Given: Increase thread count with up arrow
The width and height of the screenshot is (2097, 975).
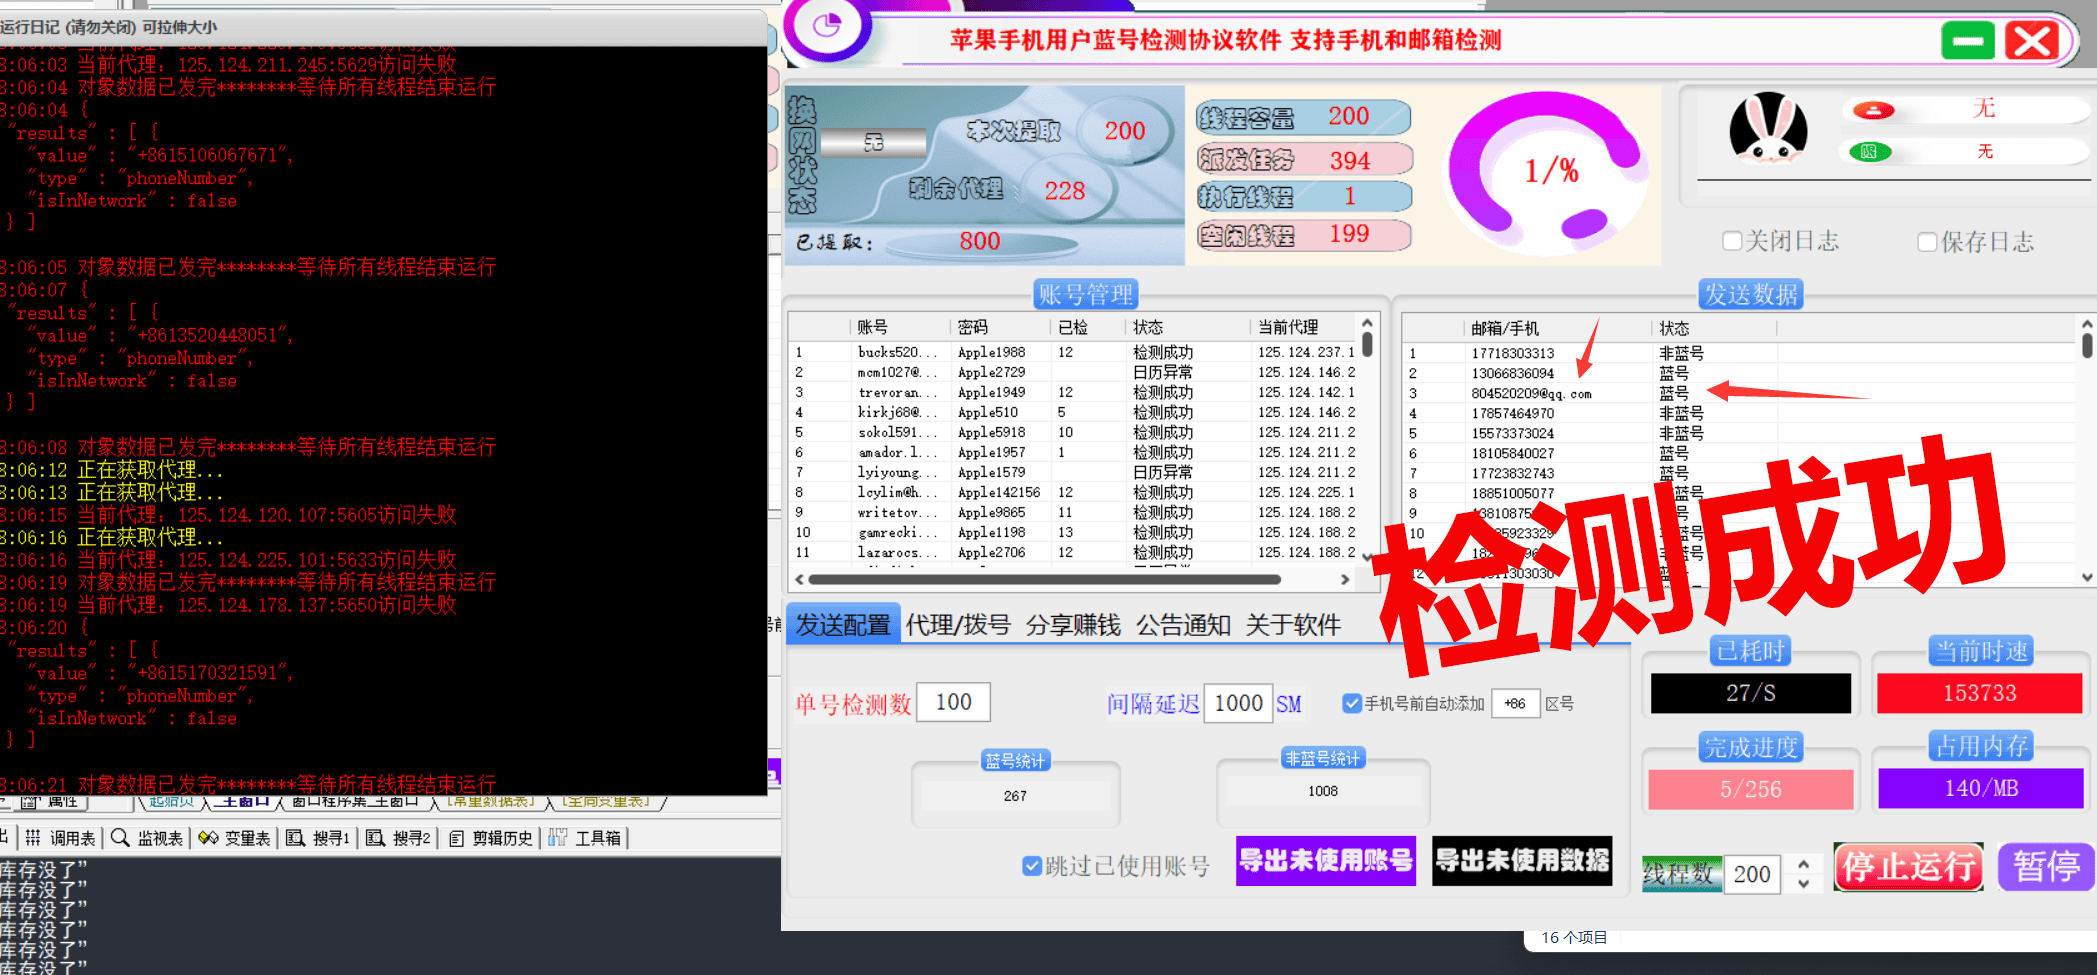Looking at the screenshot, I should click(1803, 863).
